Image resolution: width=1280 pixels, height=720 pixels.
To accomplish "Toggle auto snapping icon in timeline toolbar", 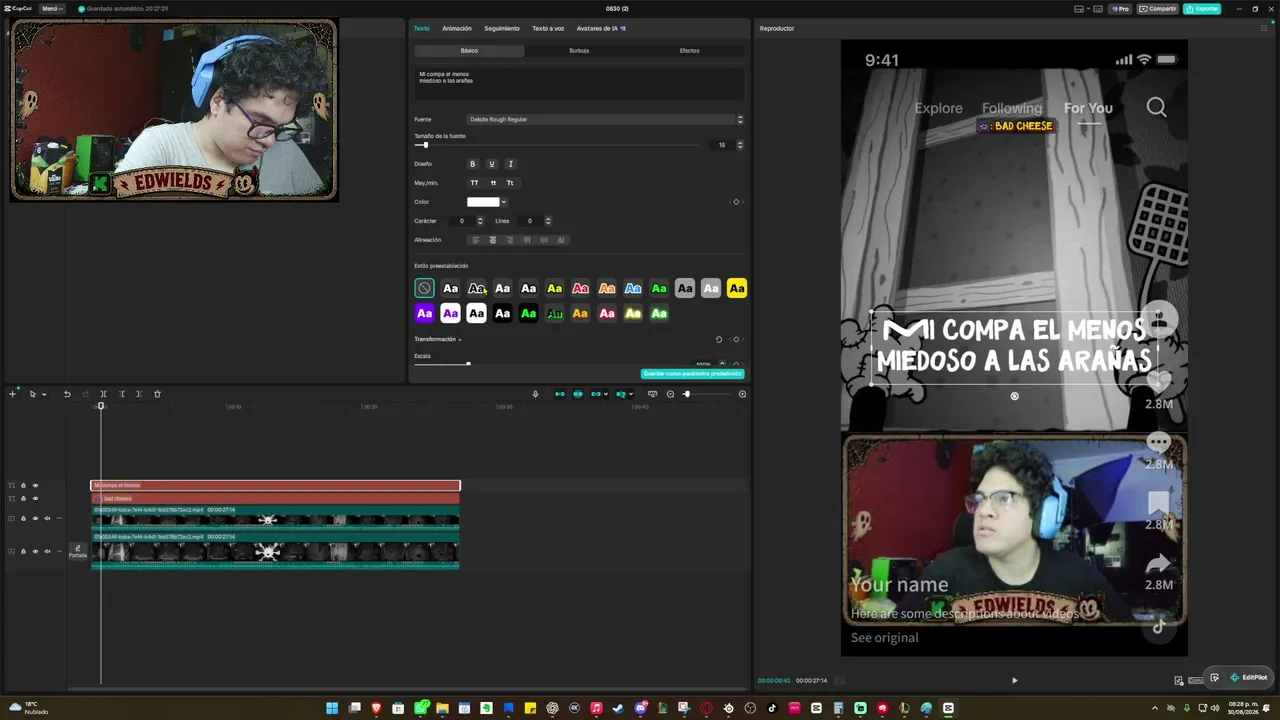I will pyautogui.click(x=578, y=394).
